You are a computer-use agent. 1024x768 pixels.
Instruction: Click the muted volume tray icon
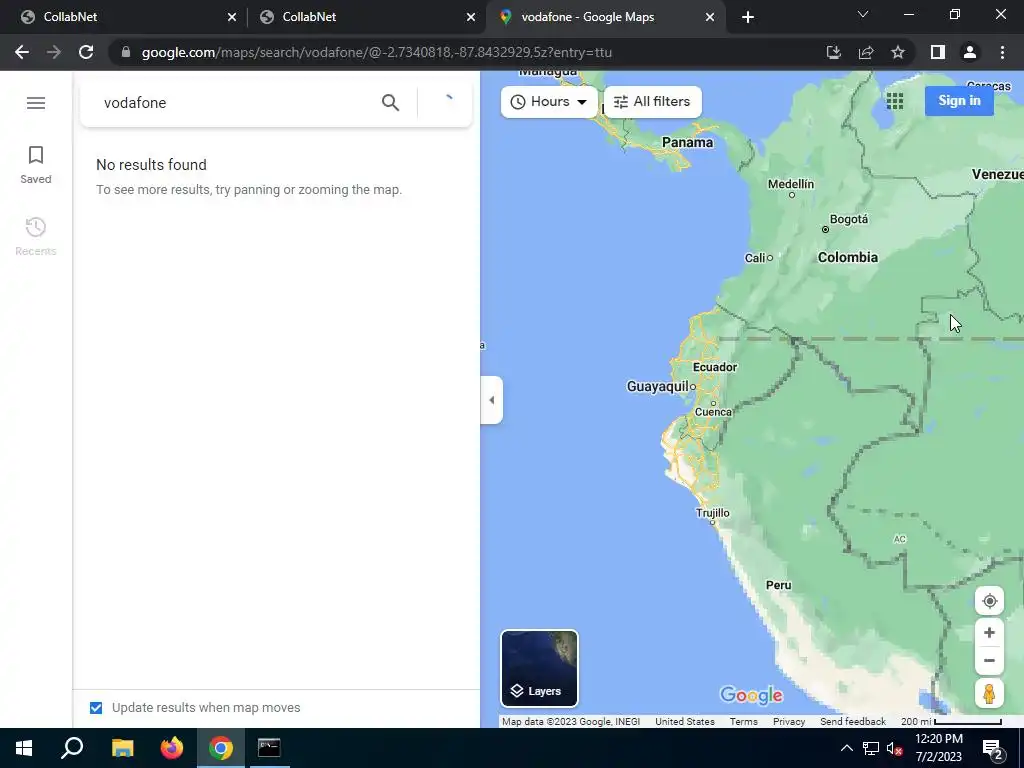(894, 748)
